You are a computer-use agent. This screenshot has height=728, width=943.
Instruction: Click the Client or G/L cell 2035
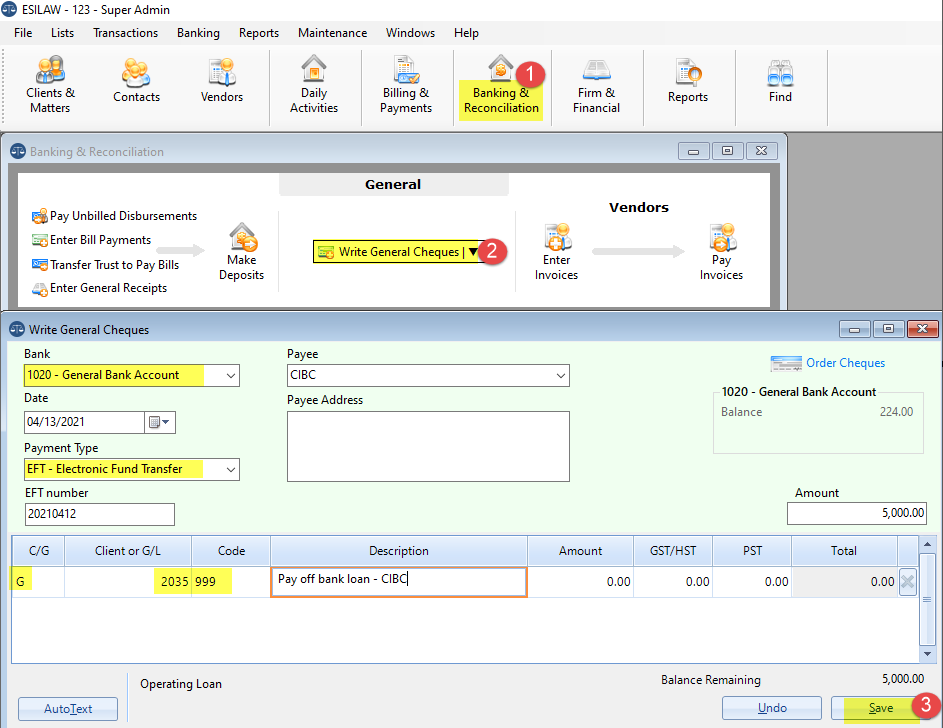point(128,582)
